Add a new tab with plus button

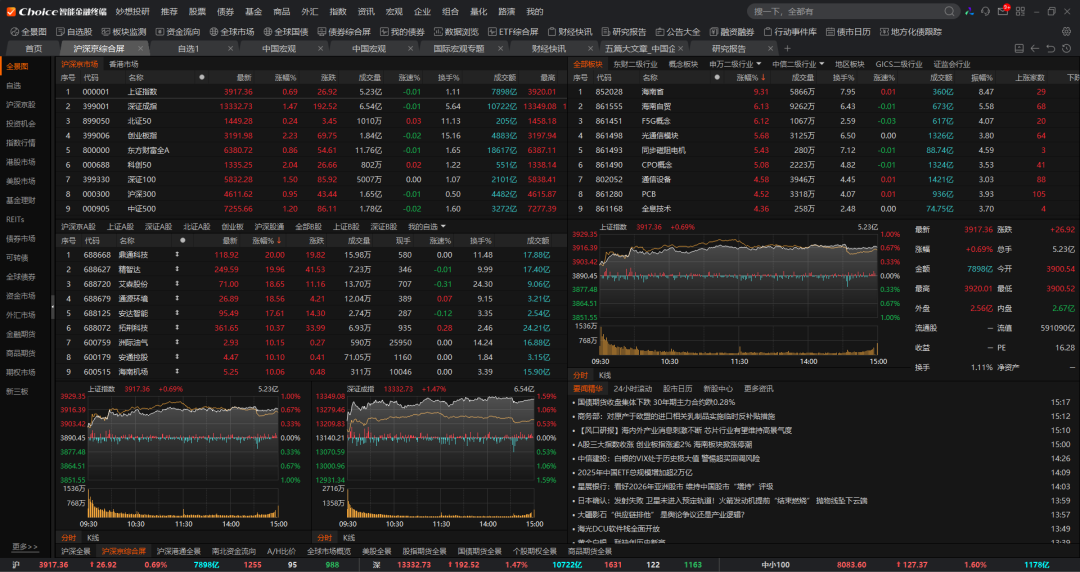[787, 48]
